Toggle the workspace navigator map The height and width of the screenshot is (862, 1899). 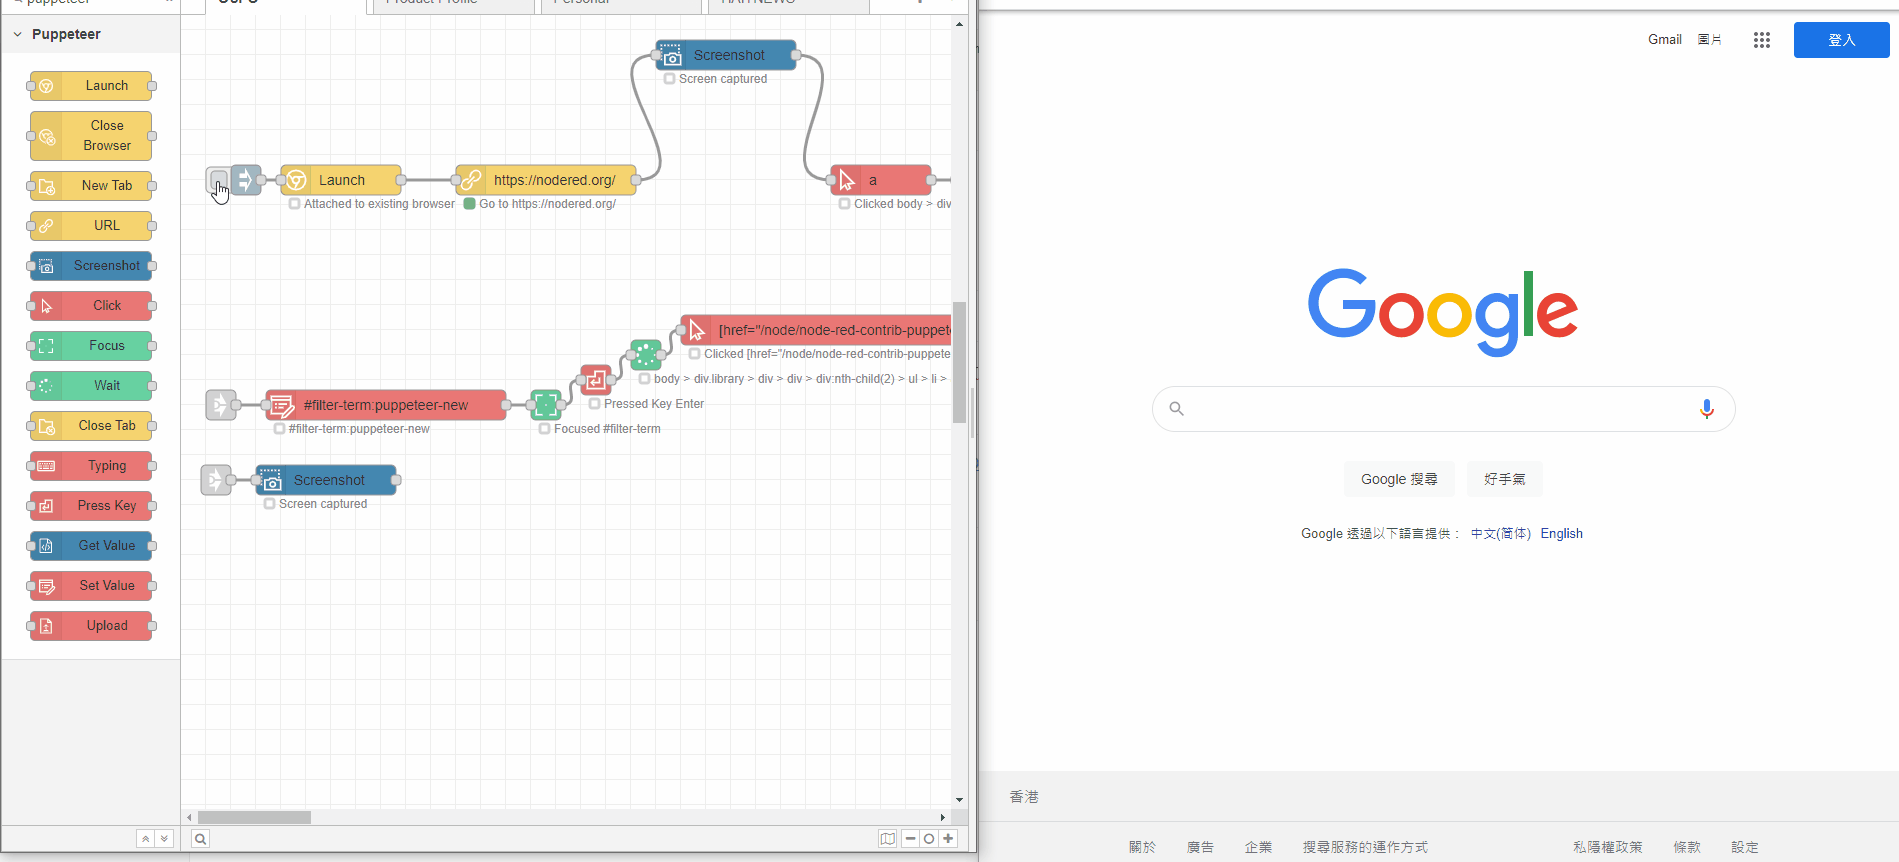point(888,839)
